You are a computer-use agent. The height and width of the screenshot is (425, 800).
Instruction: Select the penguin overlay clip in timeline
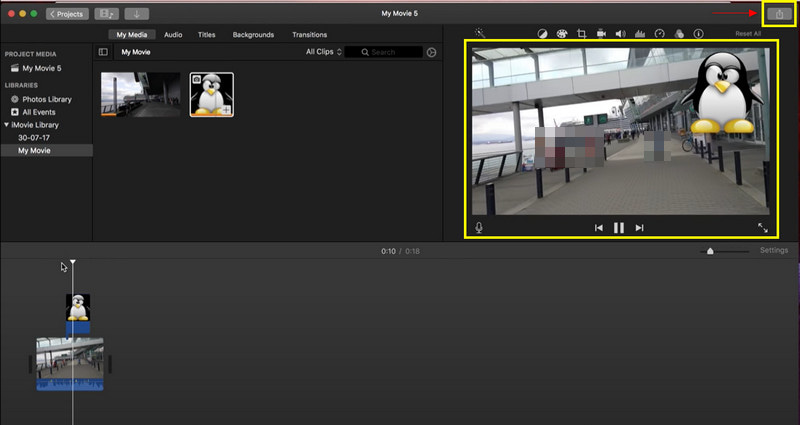tap(78, 313)
